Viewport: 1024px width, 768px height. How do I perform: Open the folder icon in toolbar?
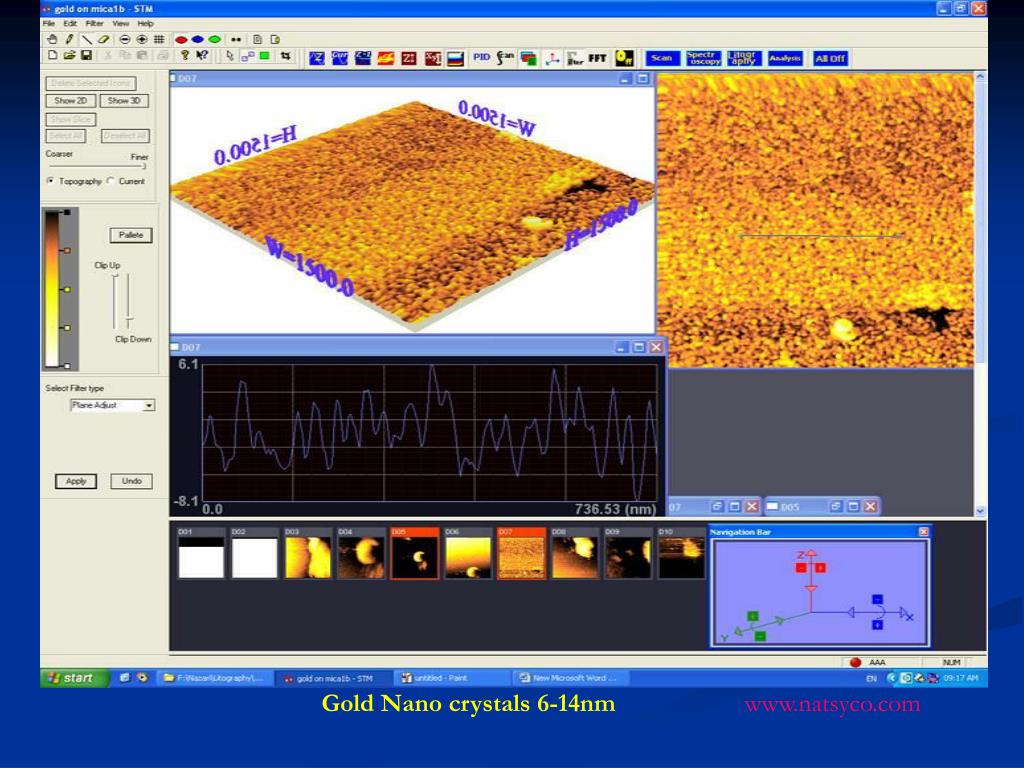pyautogui.click(x=69, y=57)
